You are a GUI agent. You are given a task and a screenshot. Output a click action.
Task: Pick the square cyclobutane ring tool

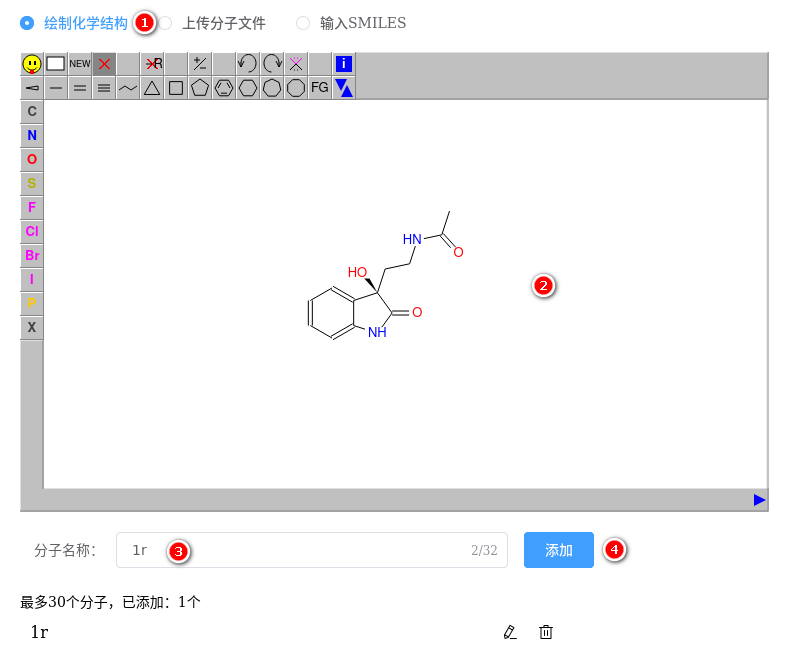[176, 88]
